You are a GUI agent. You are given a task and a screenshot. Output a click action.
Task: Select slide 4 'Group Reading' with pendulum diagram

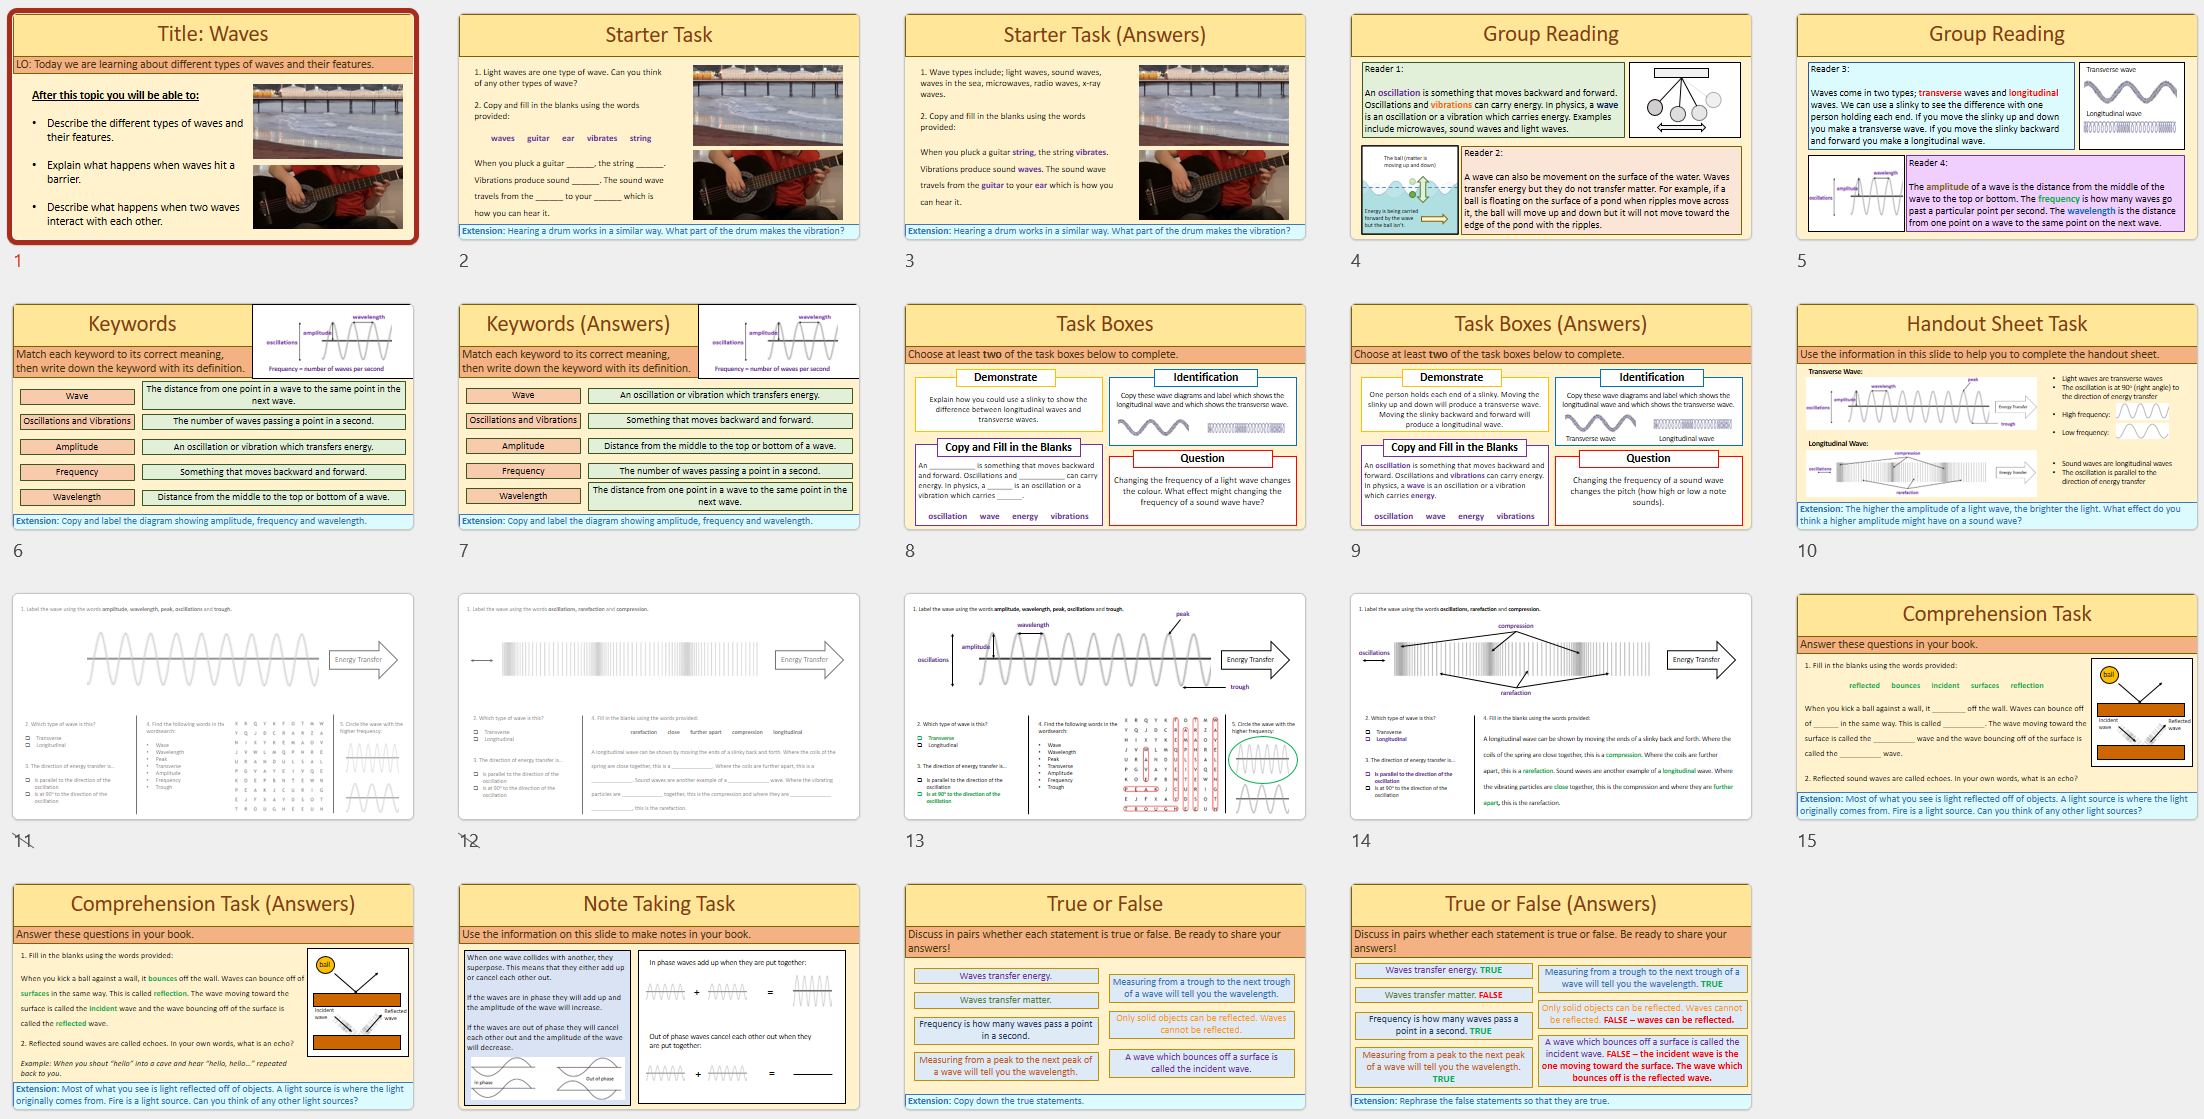pos(1551,127)
